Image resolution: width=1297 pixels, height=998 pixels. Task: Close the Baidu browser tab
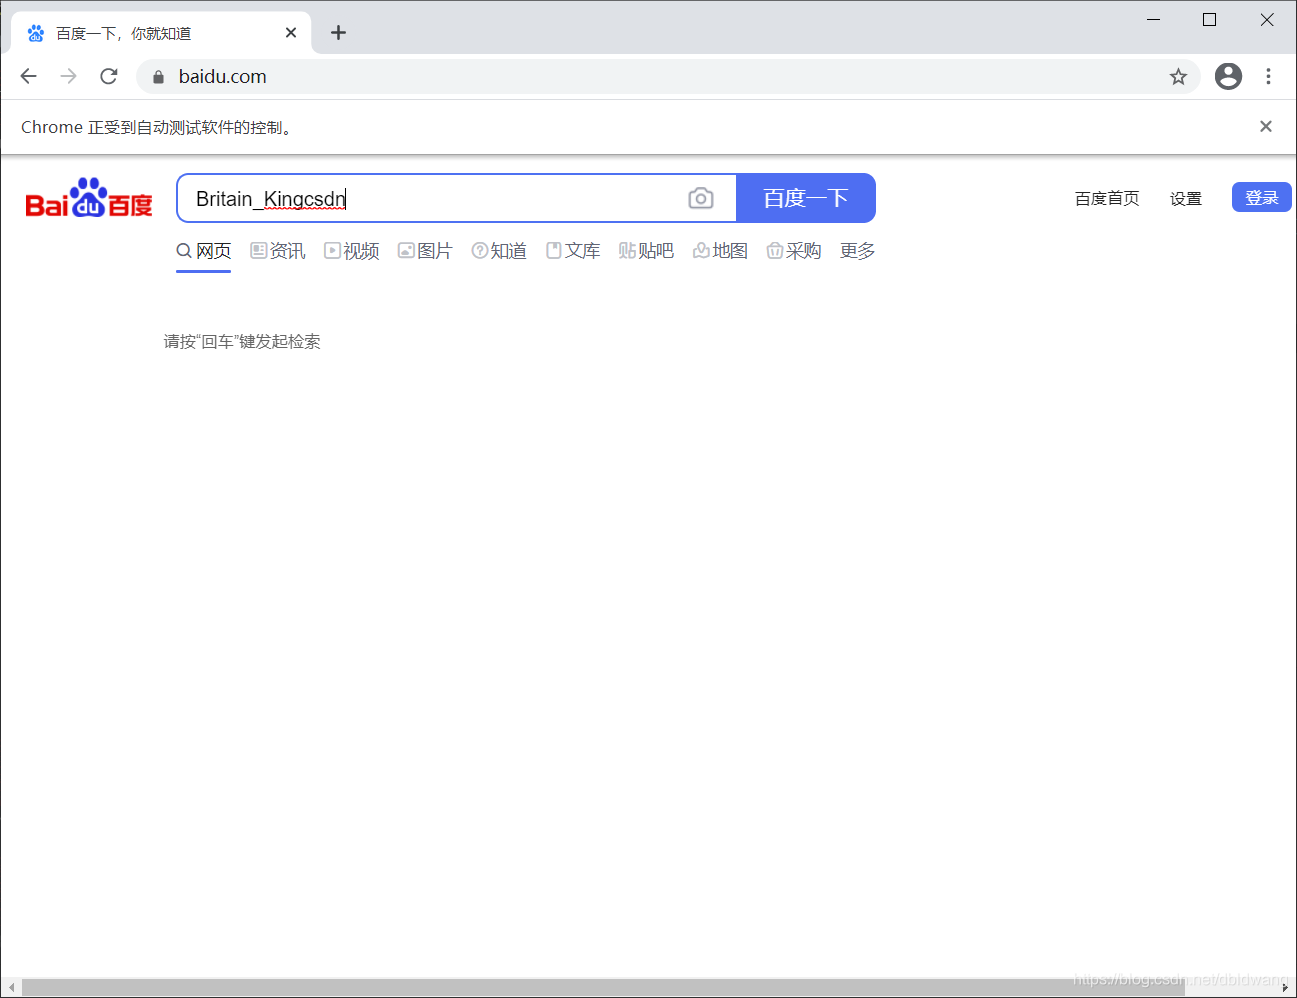291,33
